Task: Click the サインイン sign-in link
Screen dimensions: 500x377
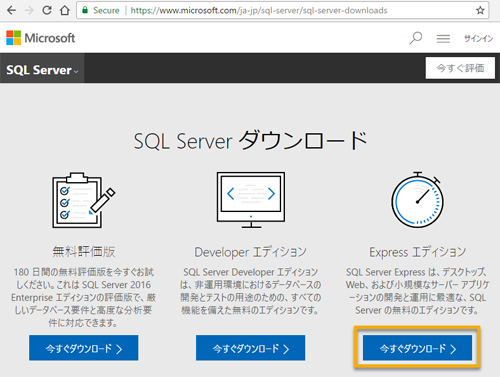Action: click(x=478, y=39)
